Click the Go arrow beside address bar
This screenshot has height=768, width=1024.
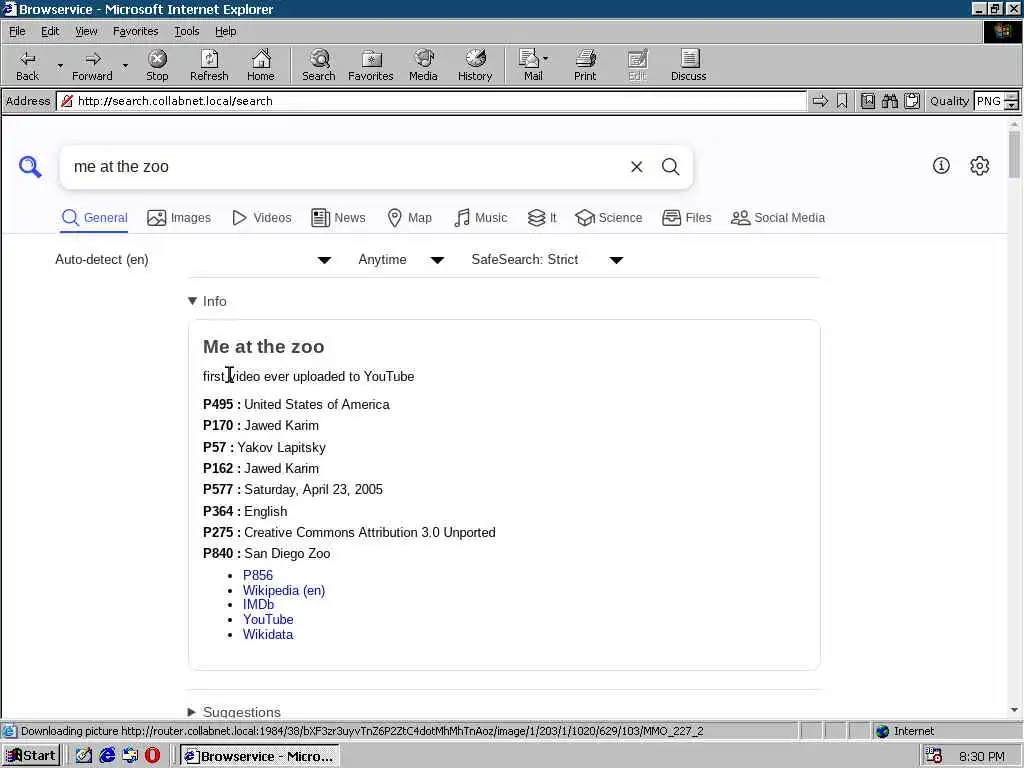(820, 101)
